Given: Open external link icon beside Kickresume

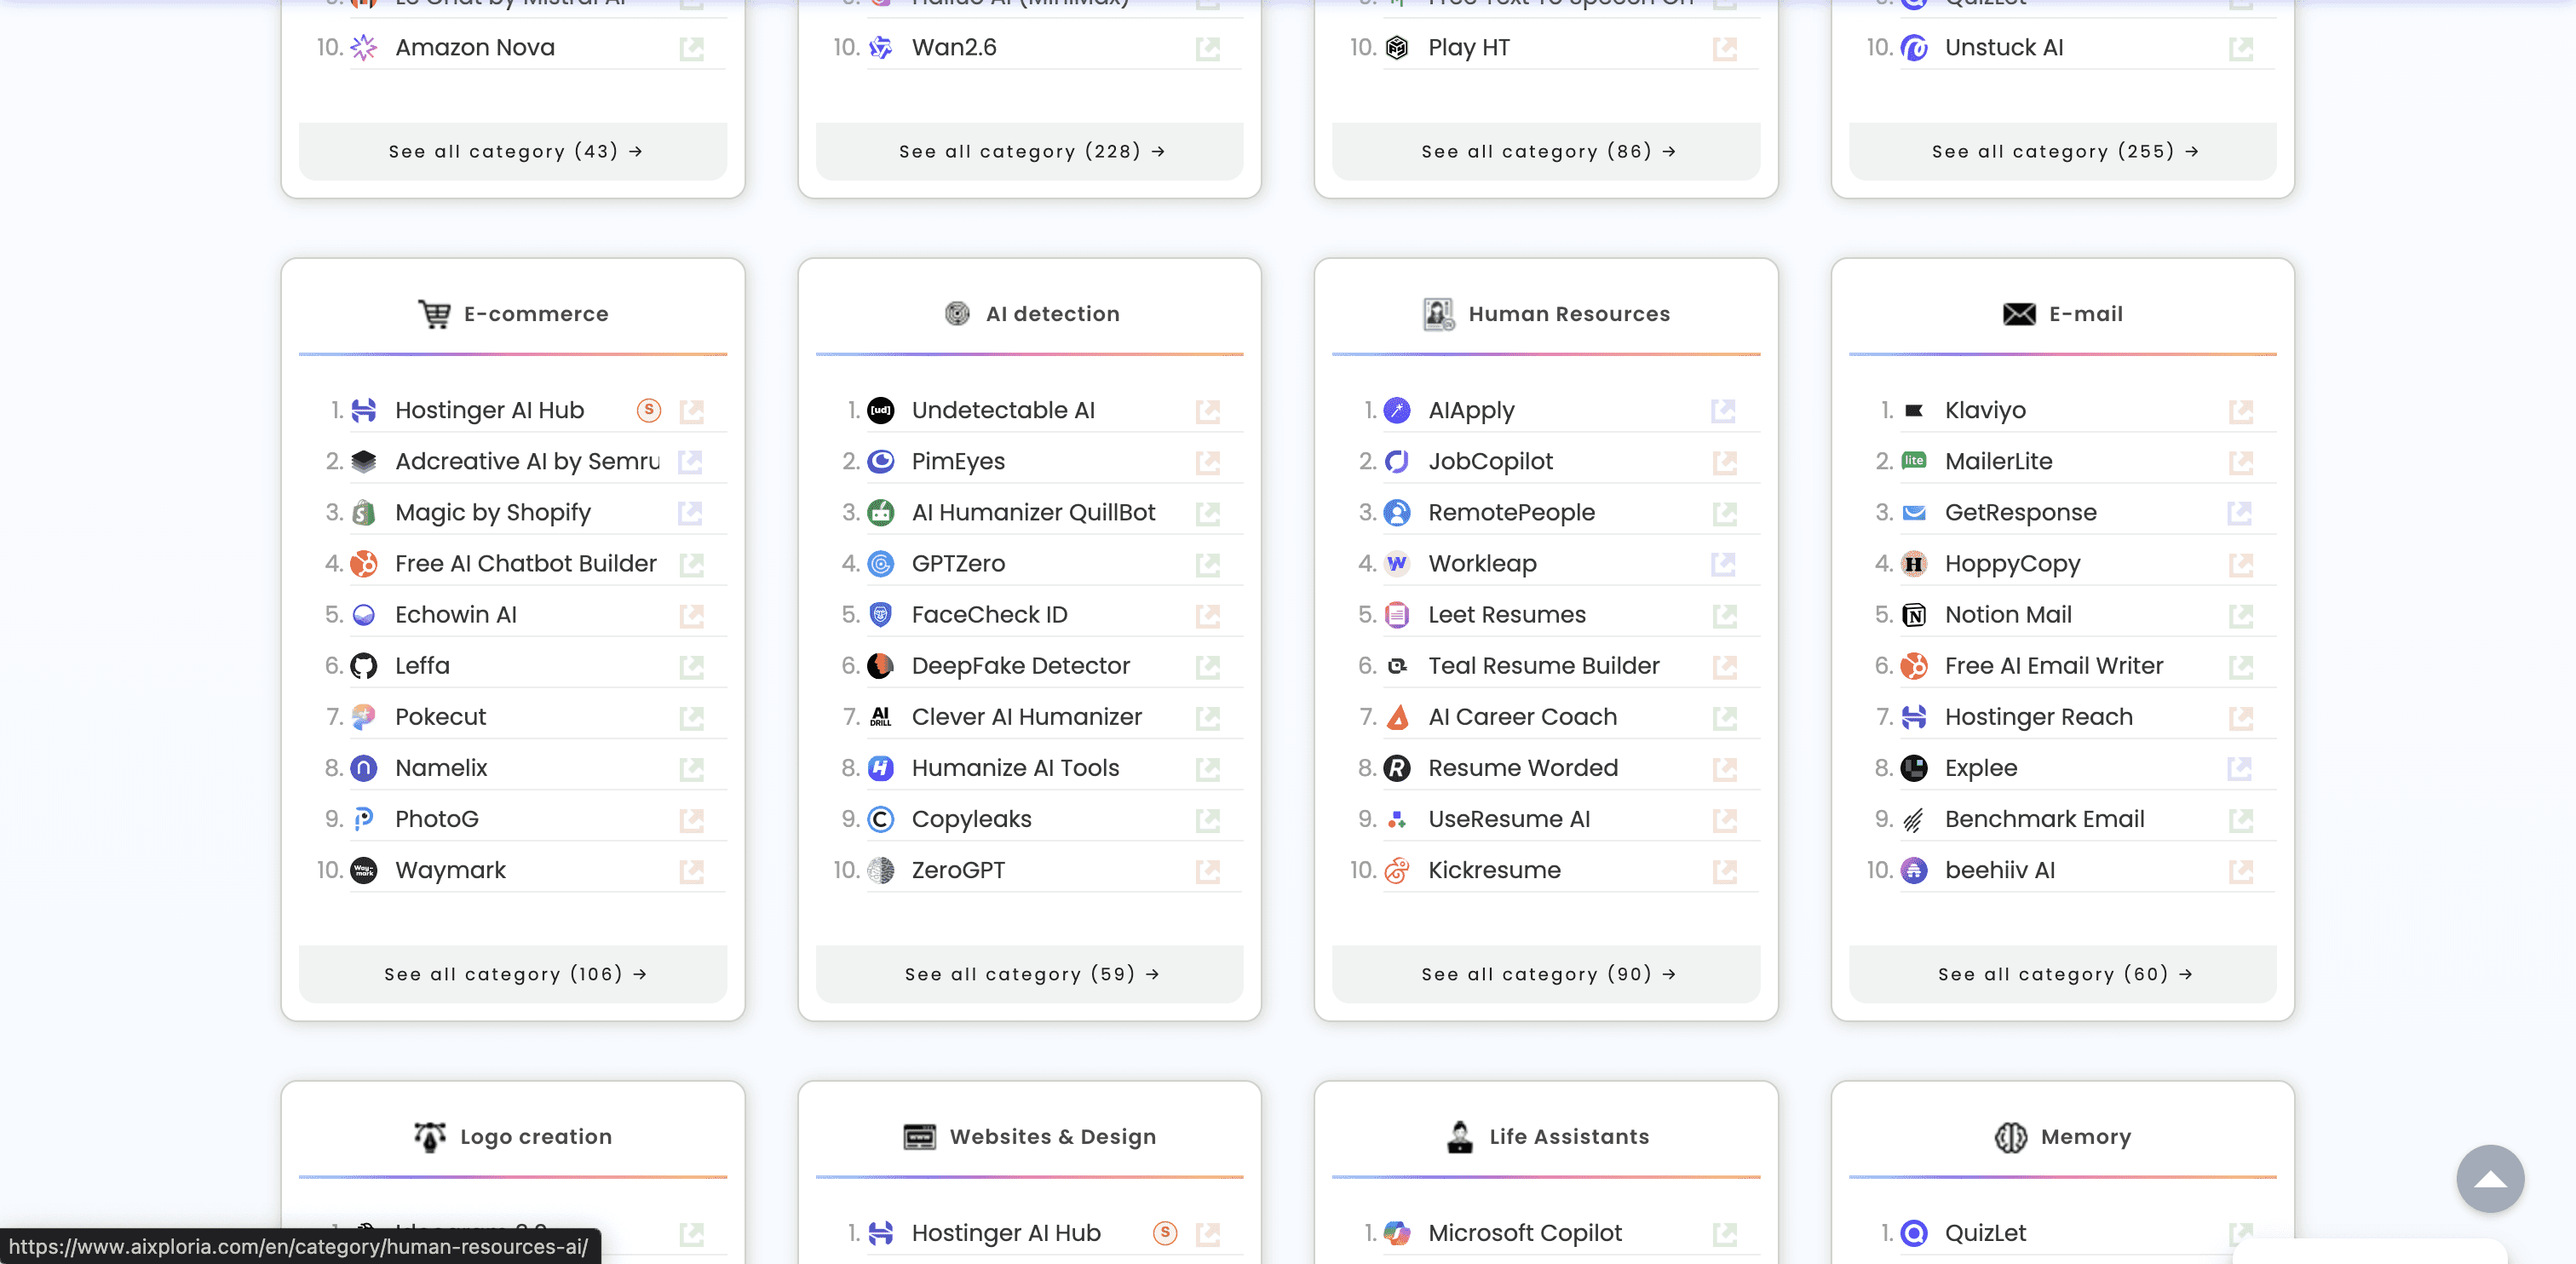Looking at the screenshot, I should [x=1724, y=871].
